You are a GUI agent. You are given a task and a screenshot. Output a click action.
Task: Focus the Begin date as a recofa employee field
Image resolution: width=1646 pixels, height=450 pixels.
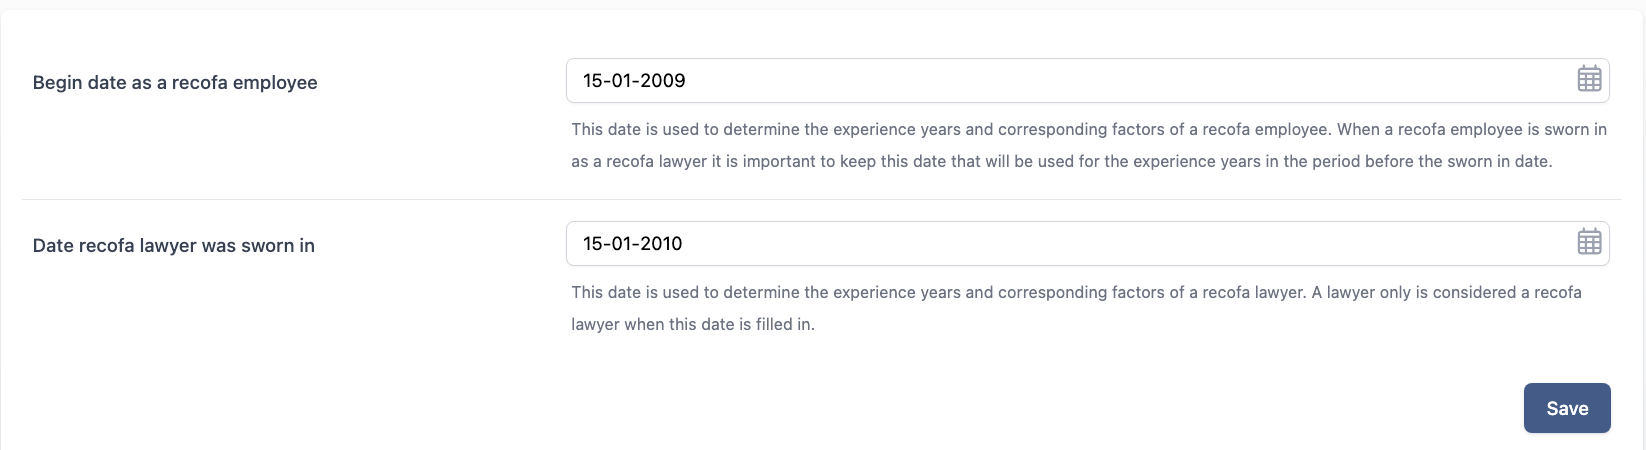(x=1087, y=80)
